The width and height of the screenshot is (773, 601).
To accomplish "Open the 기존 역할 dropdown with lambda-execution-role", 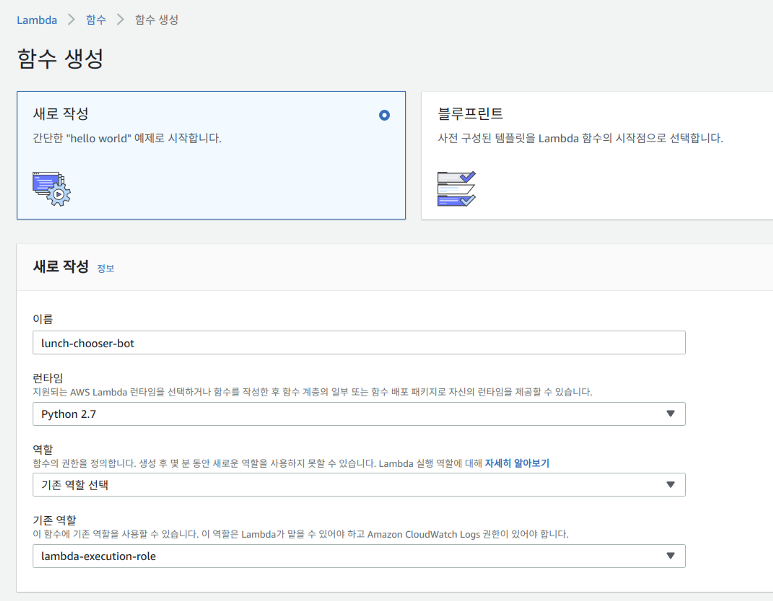I will click(x=358, y=556).
